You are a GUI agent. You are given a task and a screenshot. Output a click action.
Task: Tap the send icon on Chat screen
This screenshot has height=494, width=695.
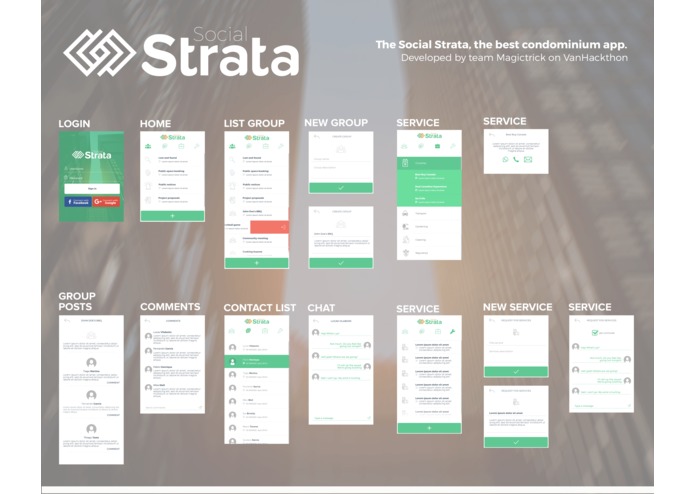369,418
